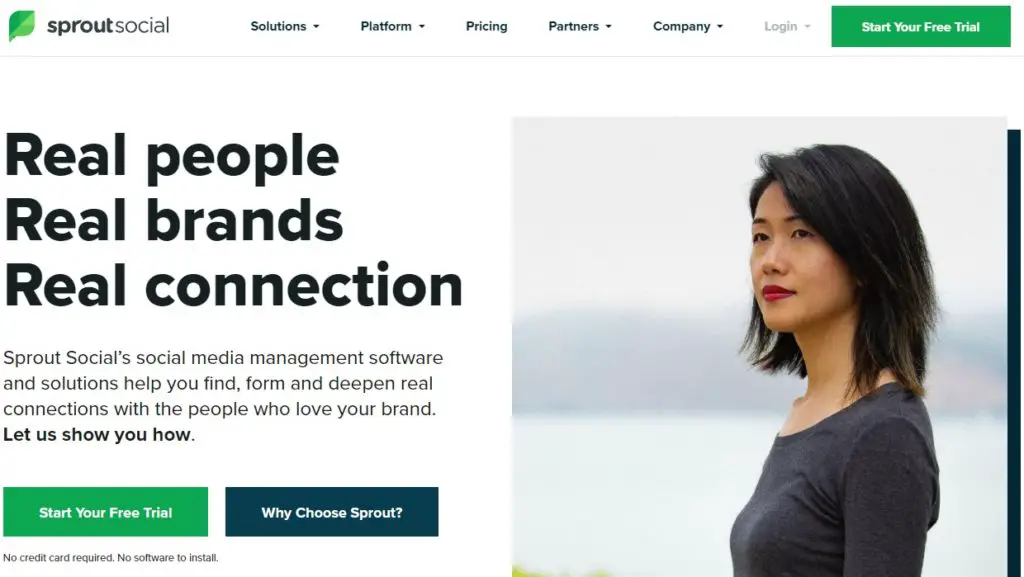This screenshot has width=1024, height=577.
Task: Click the green Sprout leaf logo icon
Action: pyautogui.click(x=22, y=25)
